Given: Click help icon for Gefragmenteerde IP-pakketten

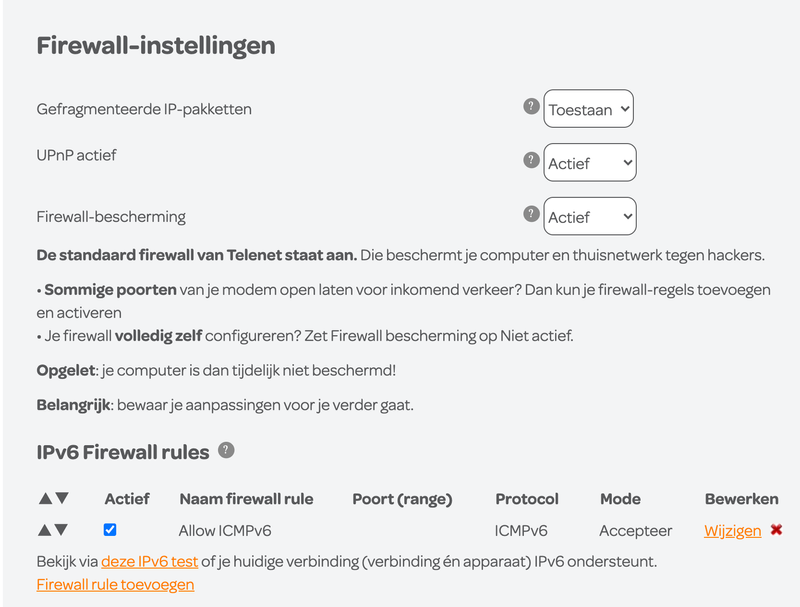Looking at the screenshot, I should pos(531,106).
